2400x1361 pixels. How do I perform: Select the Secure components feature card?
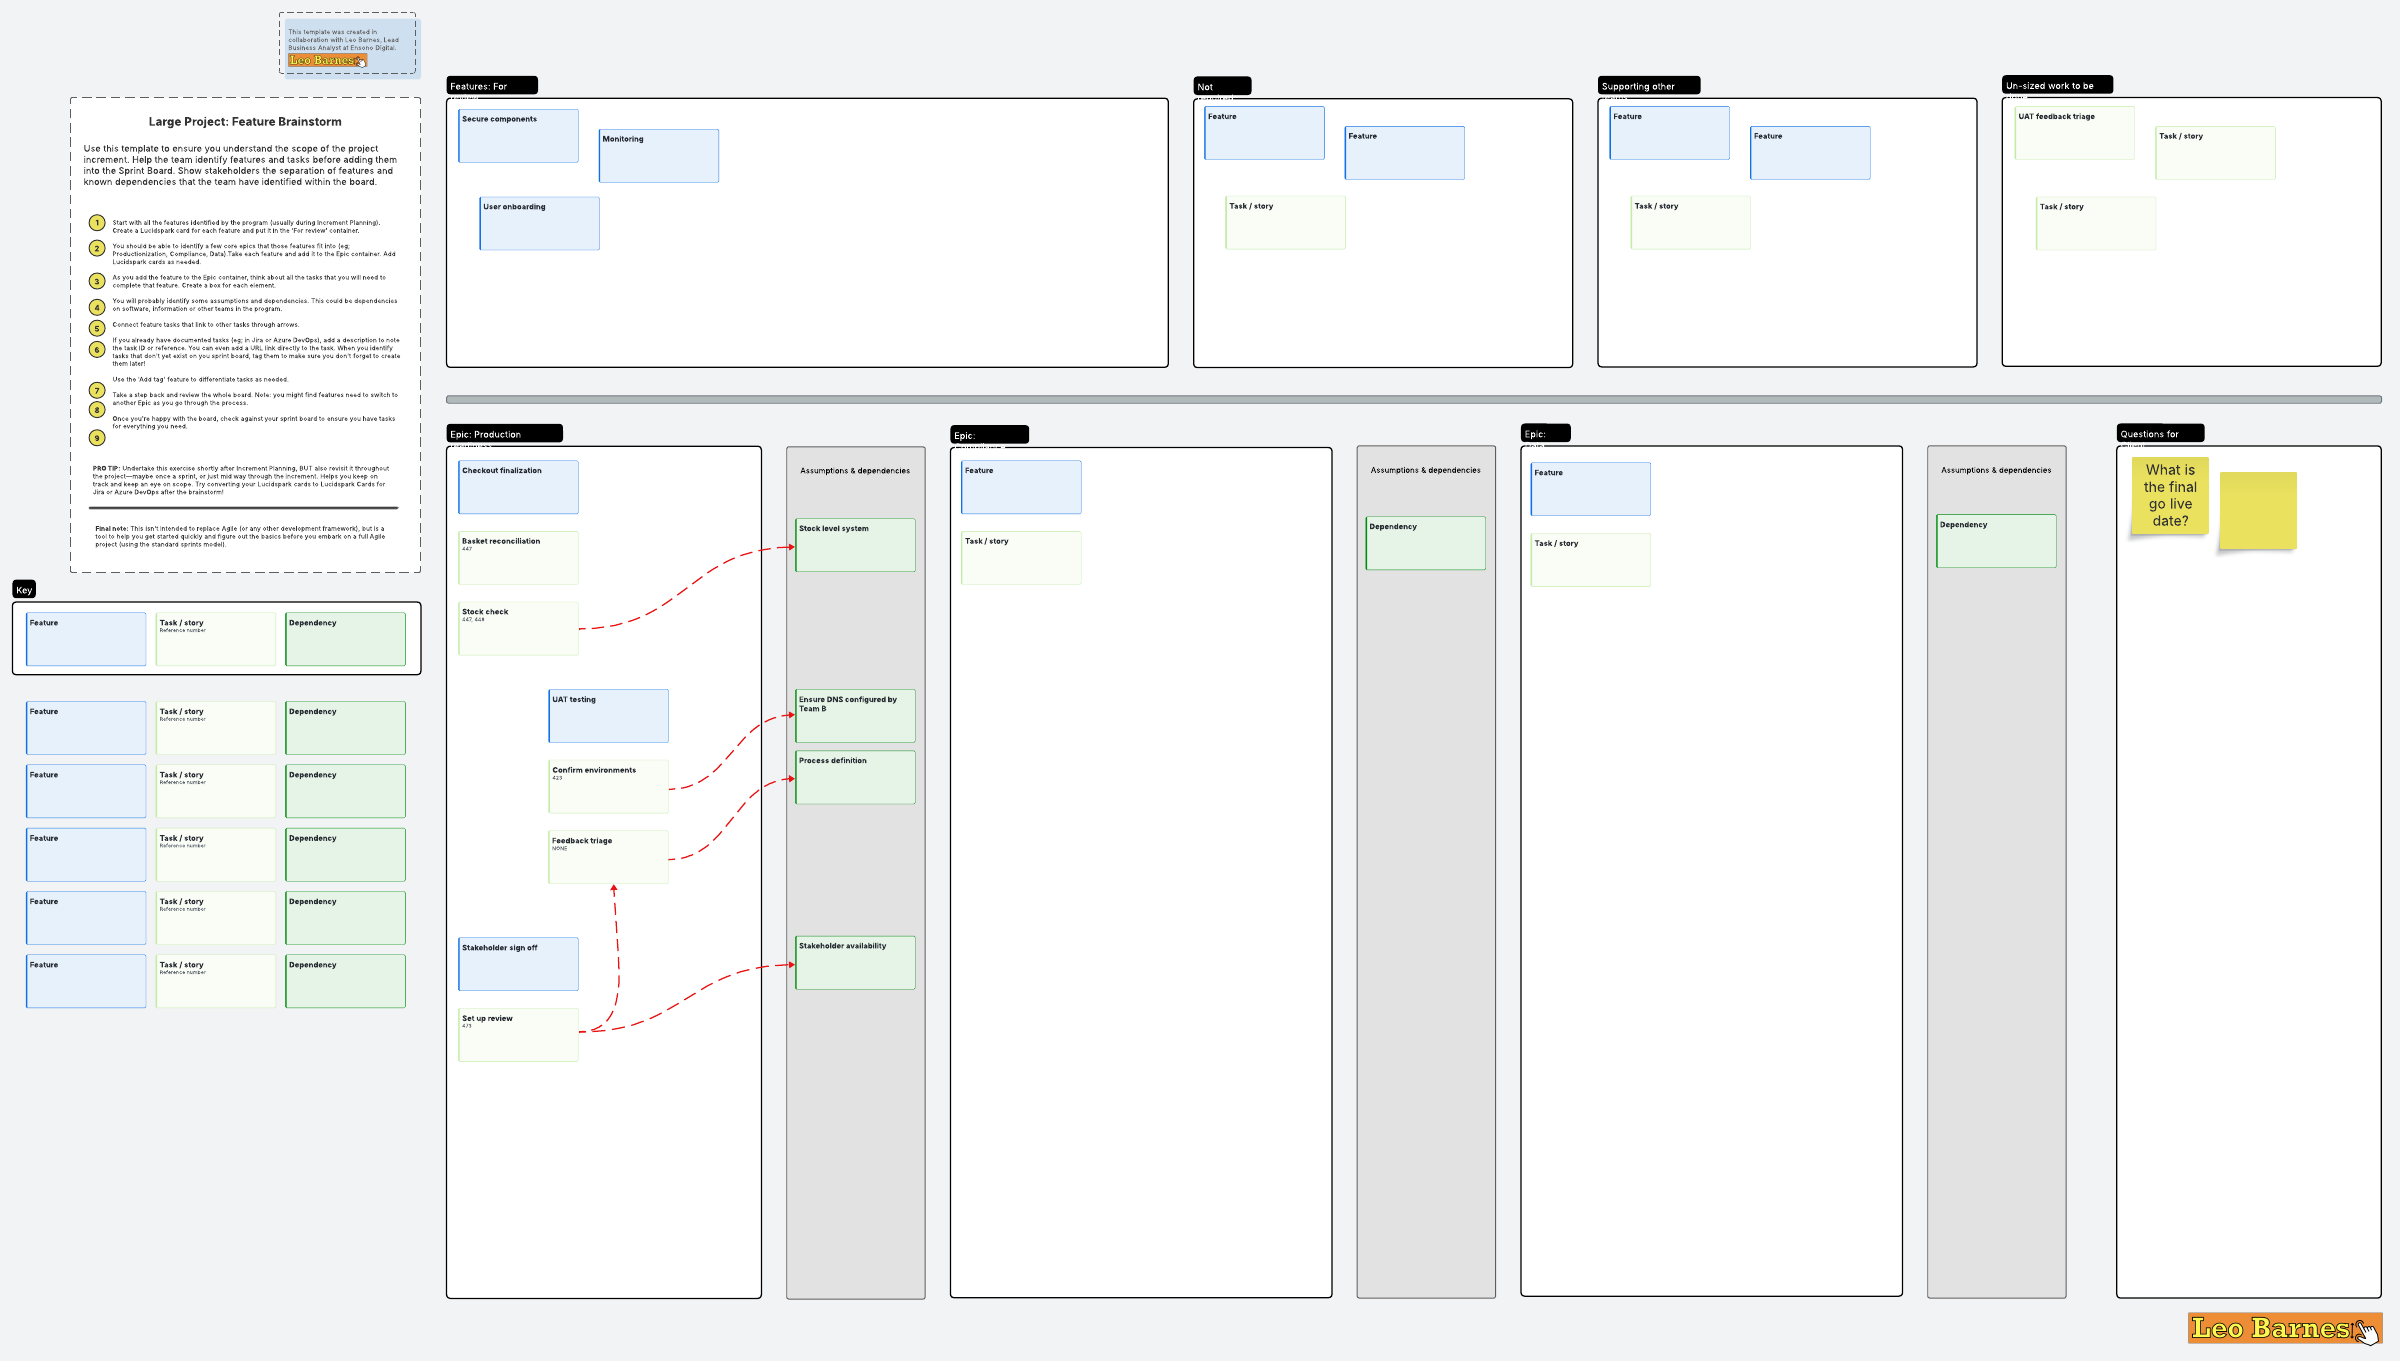[518, 136]
